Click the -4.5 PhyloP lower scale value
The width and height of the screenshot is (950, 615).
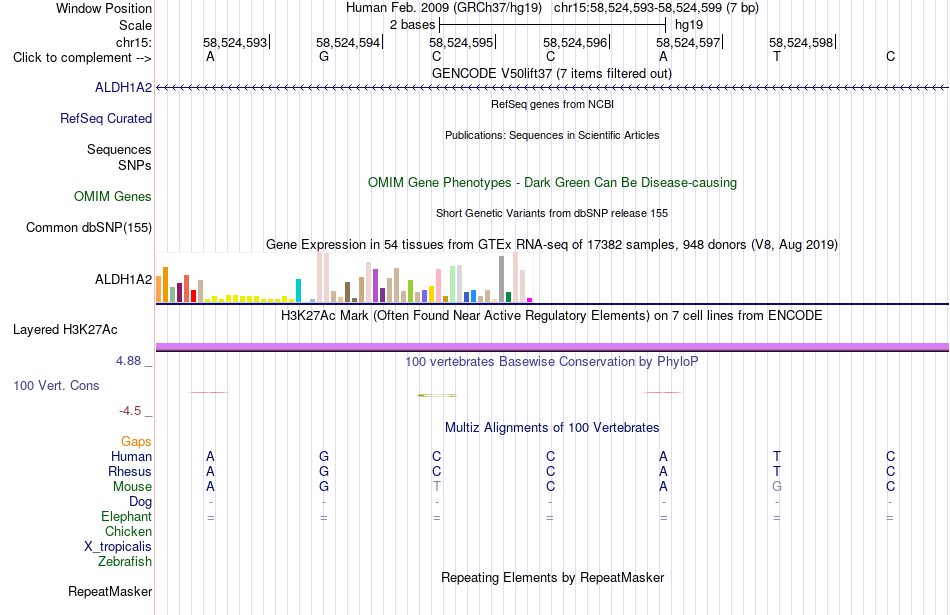point(130,411)
